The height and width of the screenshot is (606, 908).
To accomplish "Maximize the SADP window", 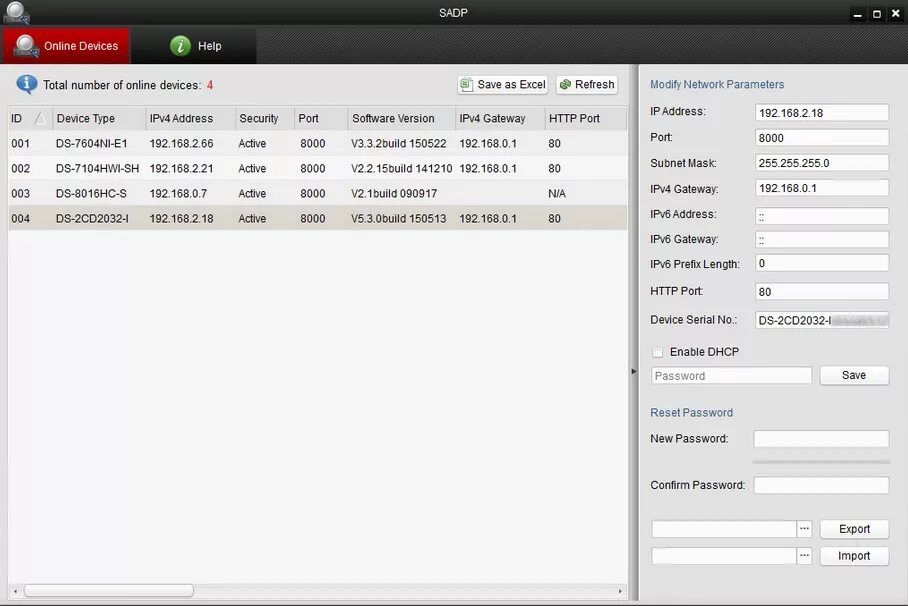I will pos(877,14).
